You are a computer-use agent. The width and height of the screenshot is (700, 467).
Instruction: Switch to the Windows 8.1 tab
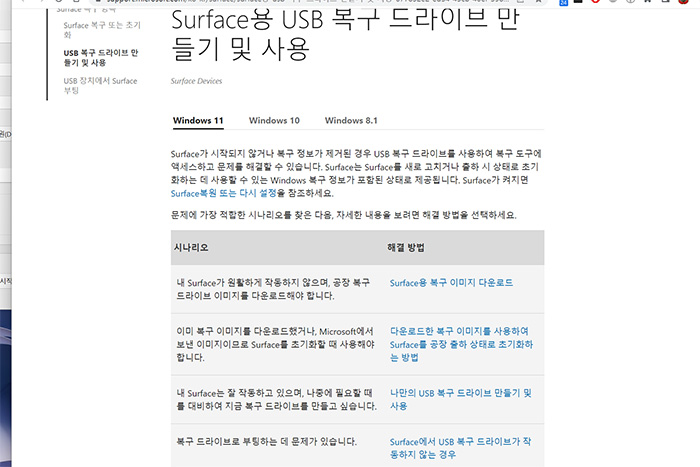click(351, 121)
